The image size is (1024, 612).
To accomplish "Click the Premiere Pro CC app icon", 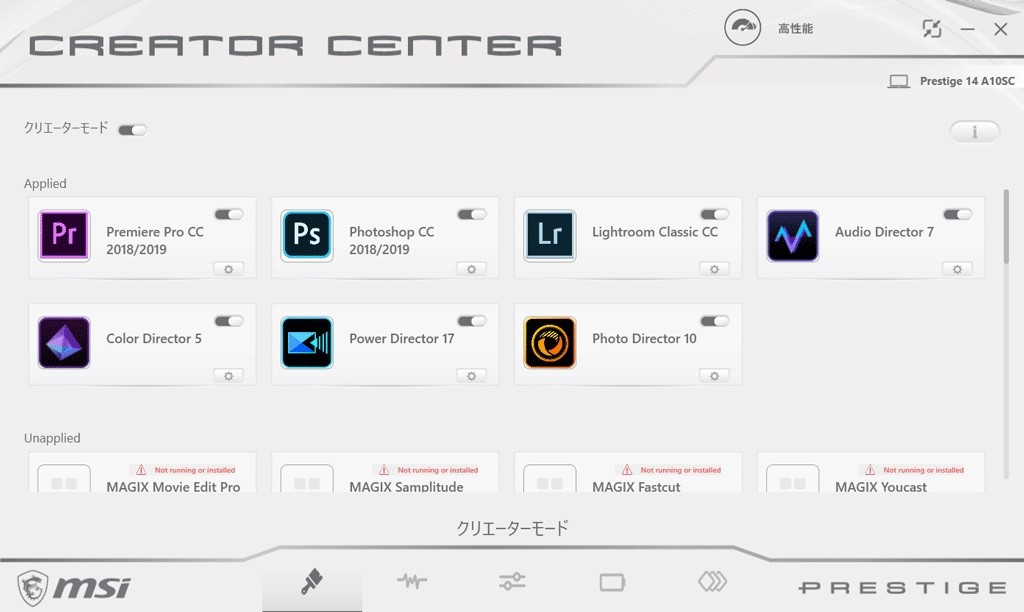I will click(64, 235).
